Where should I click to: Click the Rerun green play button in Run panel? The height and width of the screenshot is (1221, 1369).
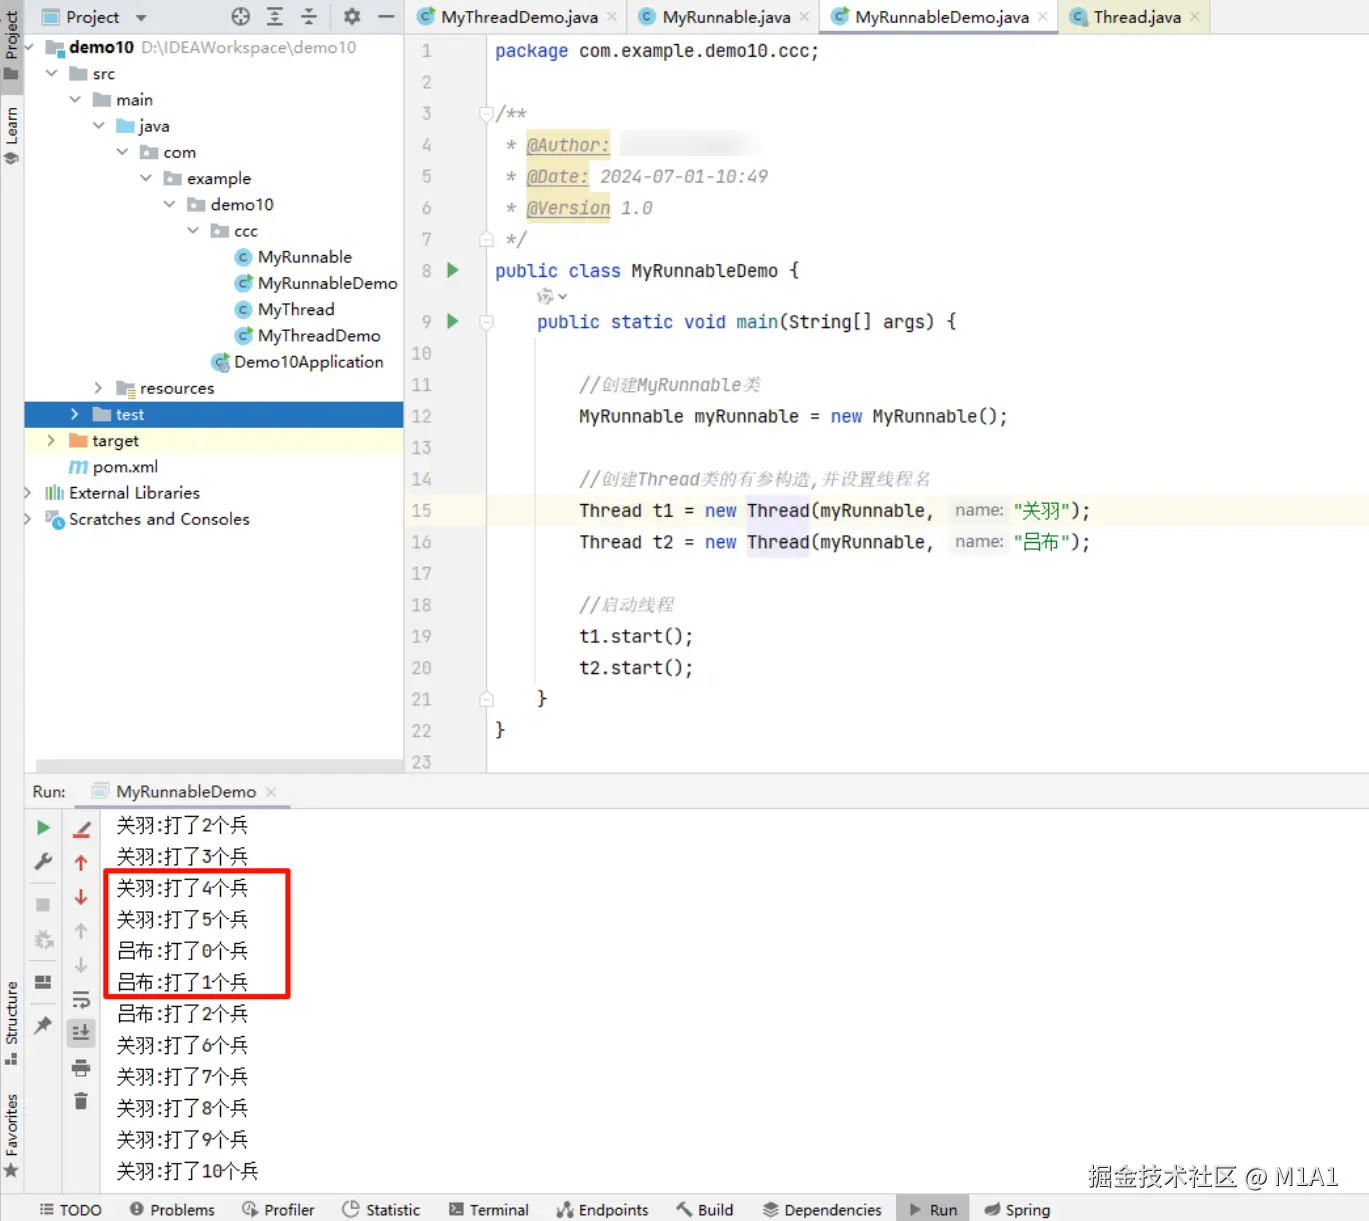click(43, 827)
